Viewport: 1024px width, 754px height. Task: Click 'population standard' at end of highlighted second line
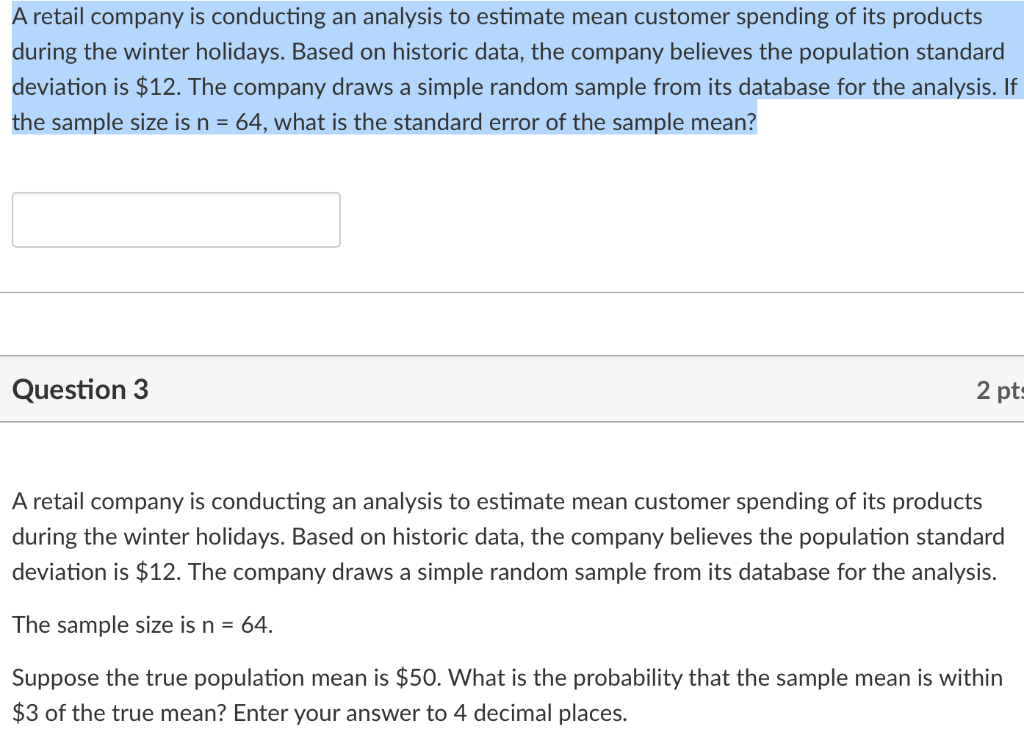[908, 52]
